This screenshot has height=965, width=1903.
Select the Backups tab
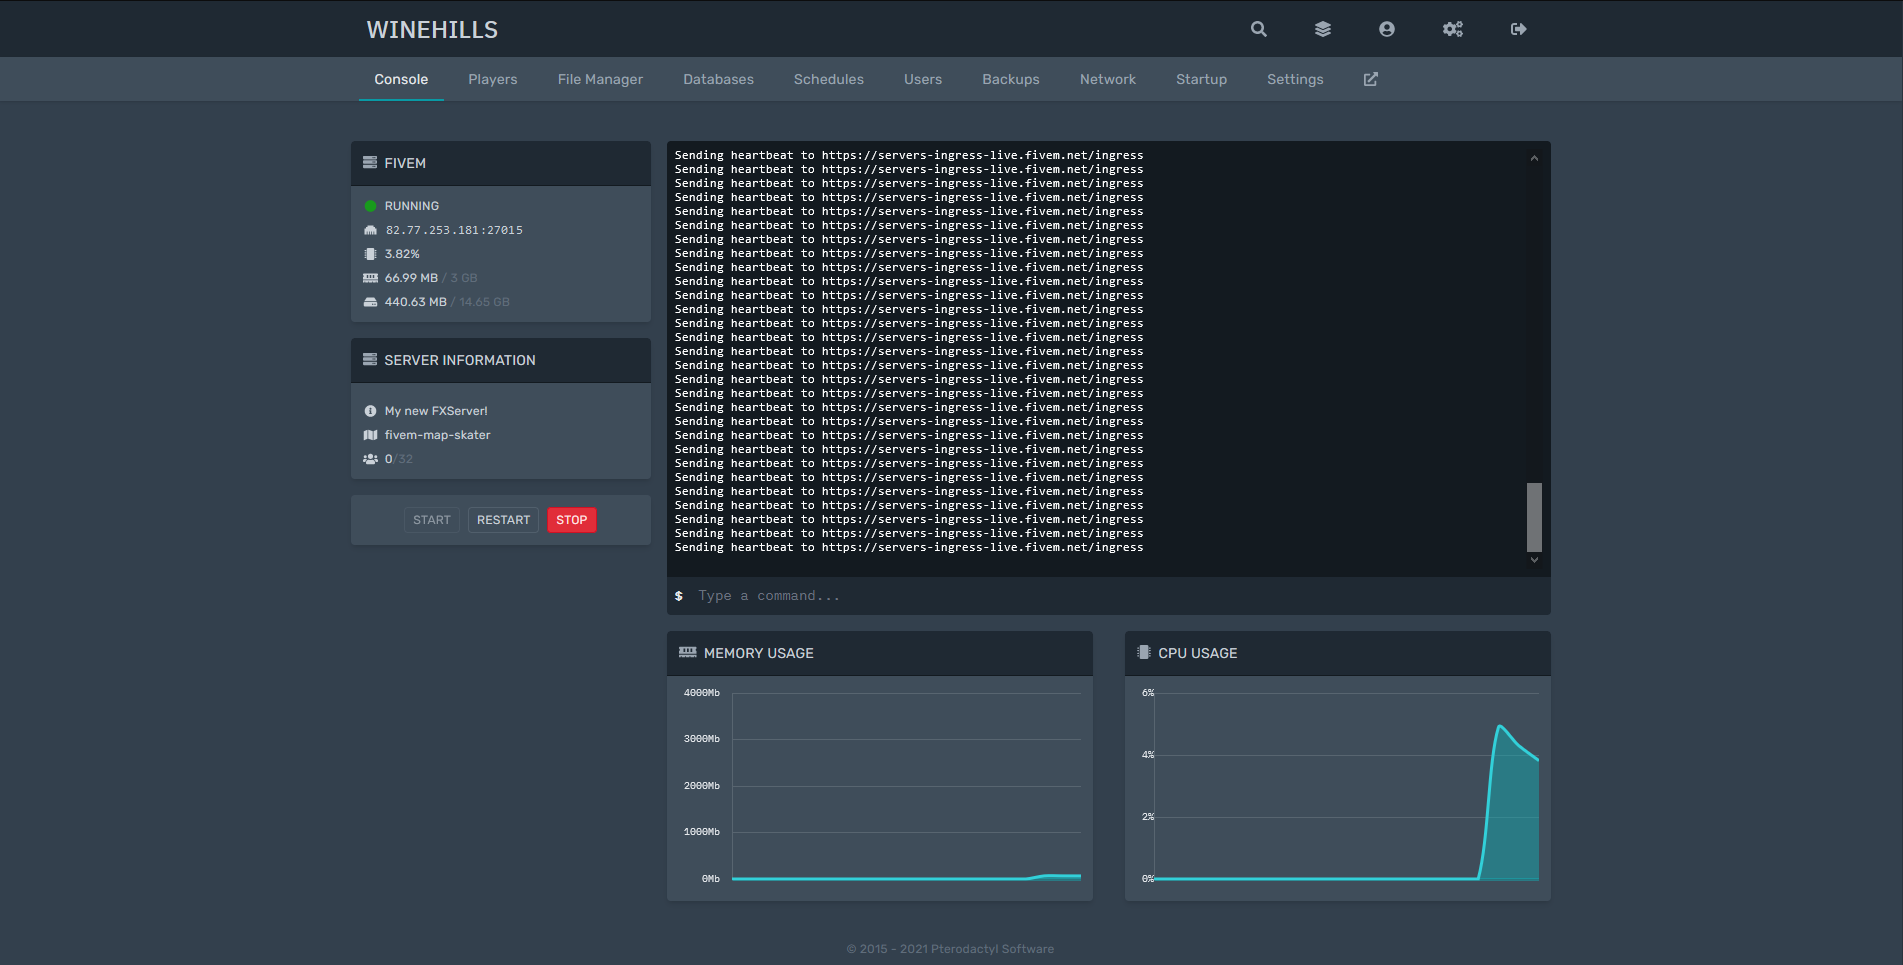1010,79
